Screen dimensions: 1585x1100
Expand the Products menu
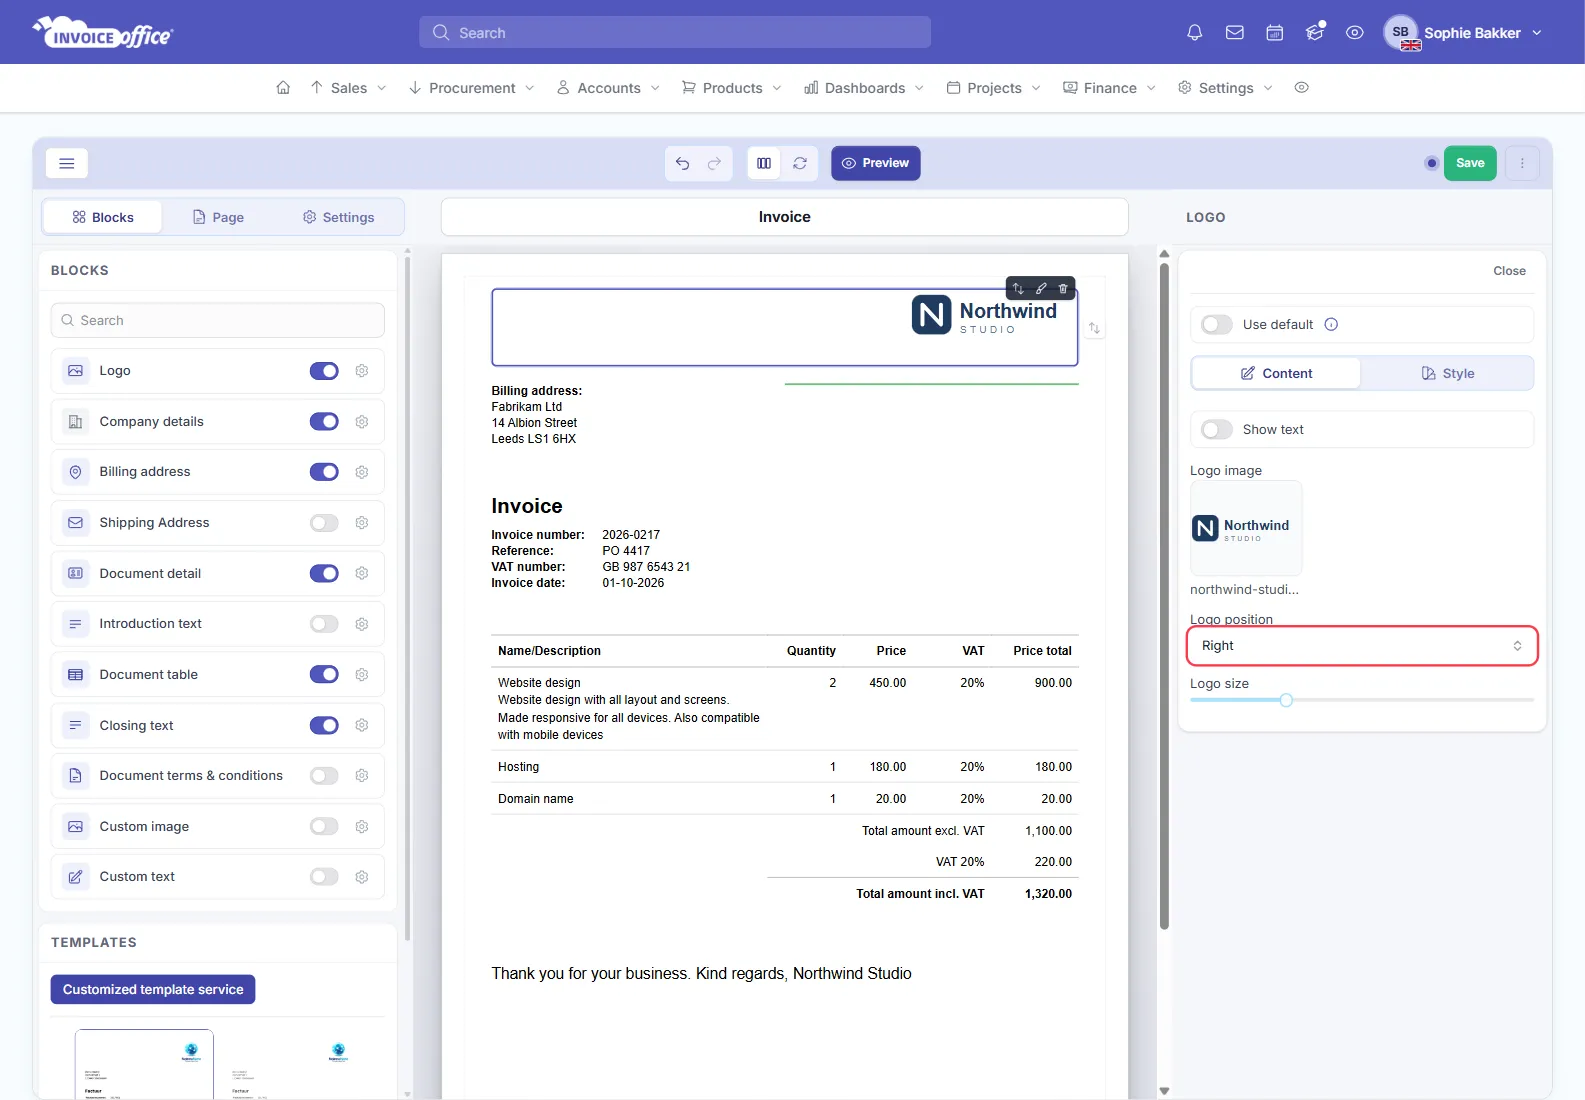pyautogui.click(x=731, y=88)
